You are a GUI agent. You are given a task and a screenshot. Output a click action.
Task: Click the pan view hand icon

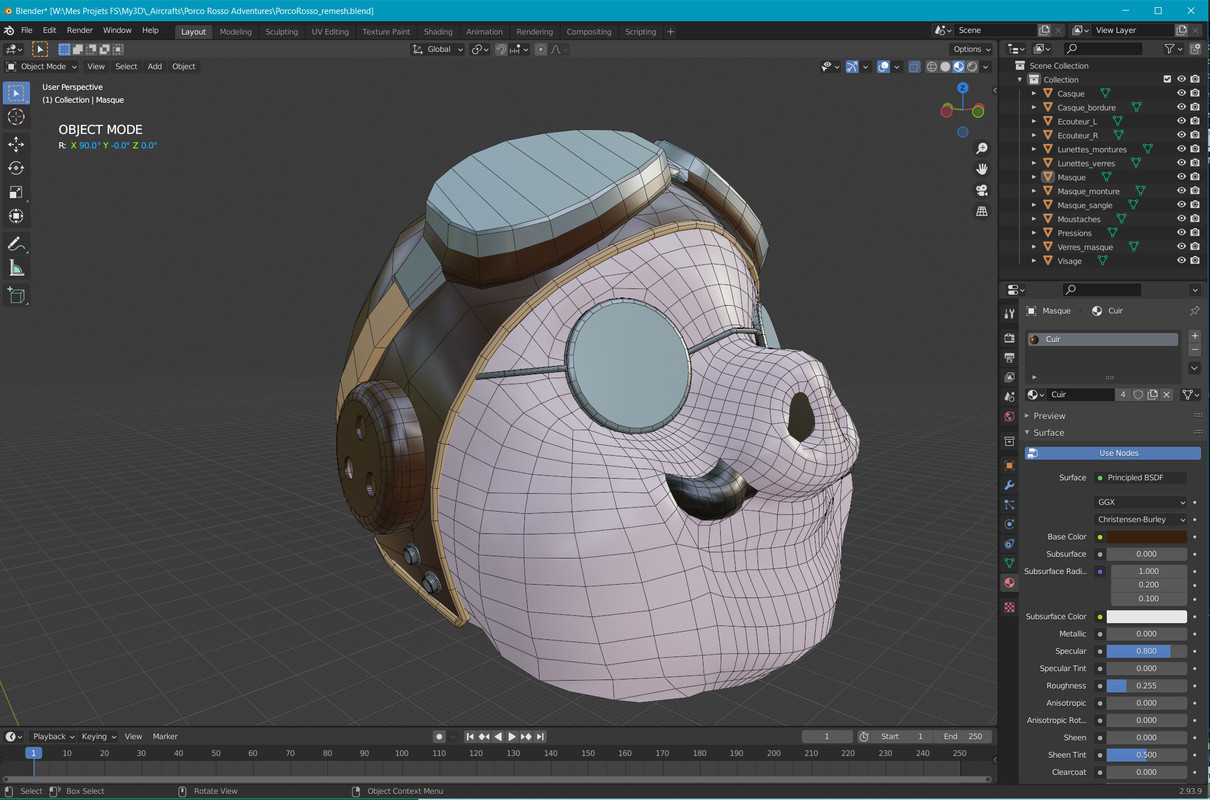tap(982, 169)
